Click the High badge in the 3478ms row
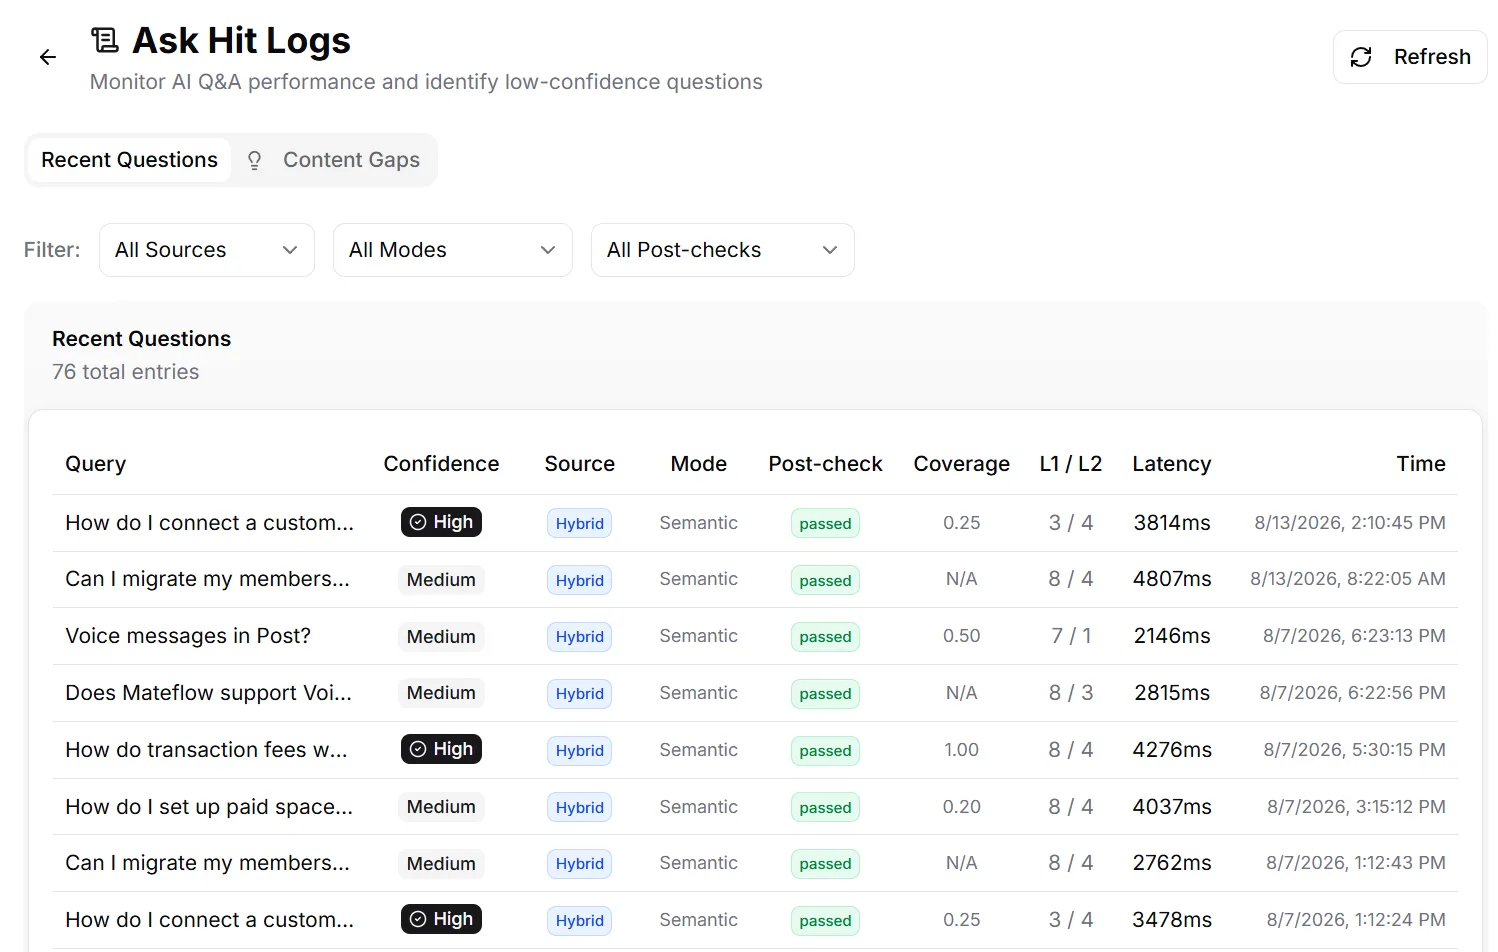Image resolution: width=1498 pixels, height=952 pixels. click(441, 919)
